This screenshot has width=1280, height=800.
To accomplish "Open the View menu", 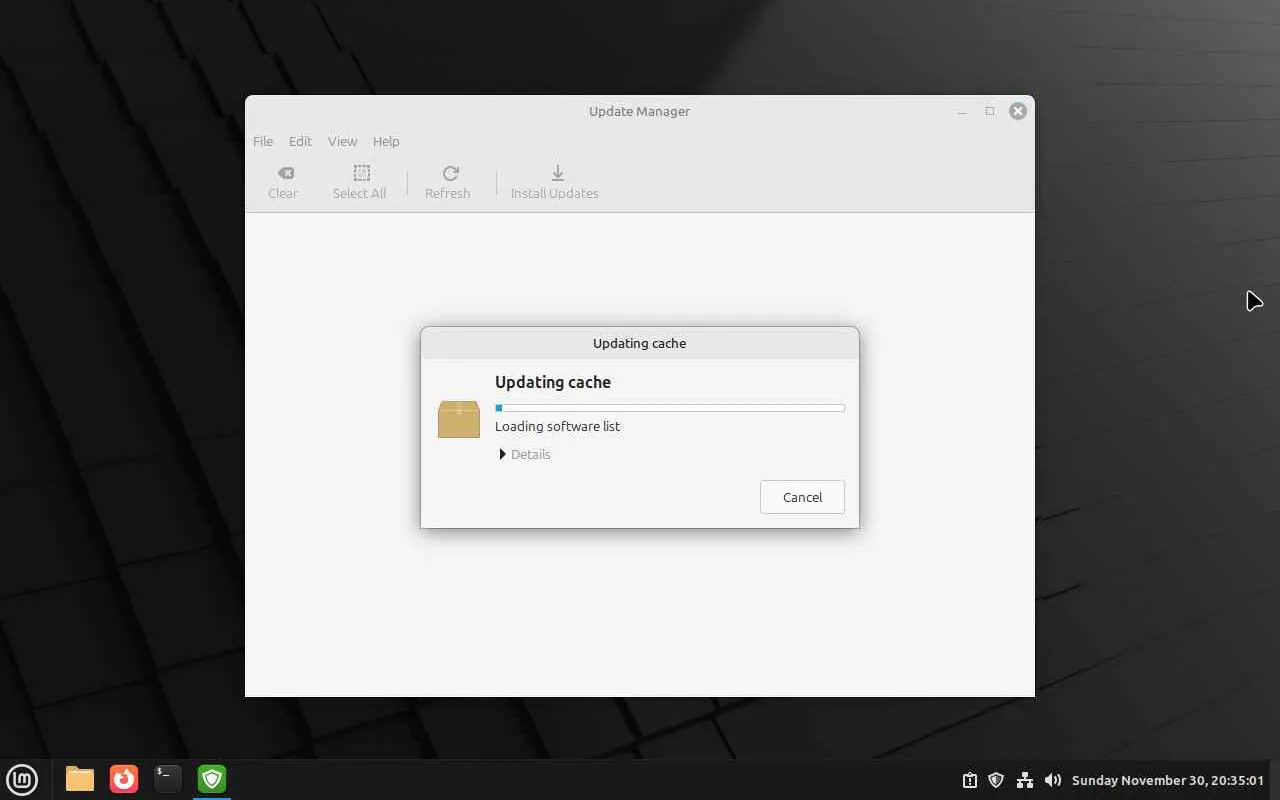I will click(342, 141).
